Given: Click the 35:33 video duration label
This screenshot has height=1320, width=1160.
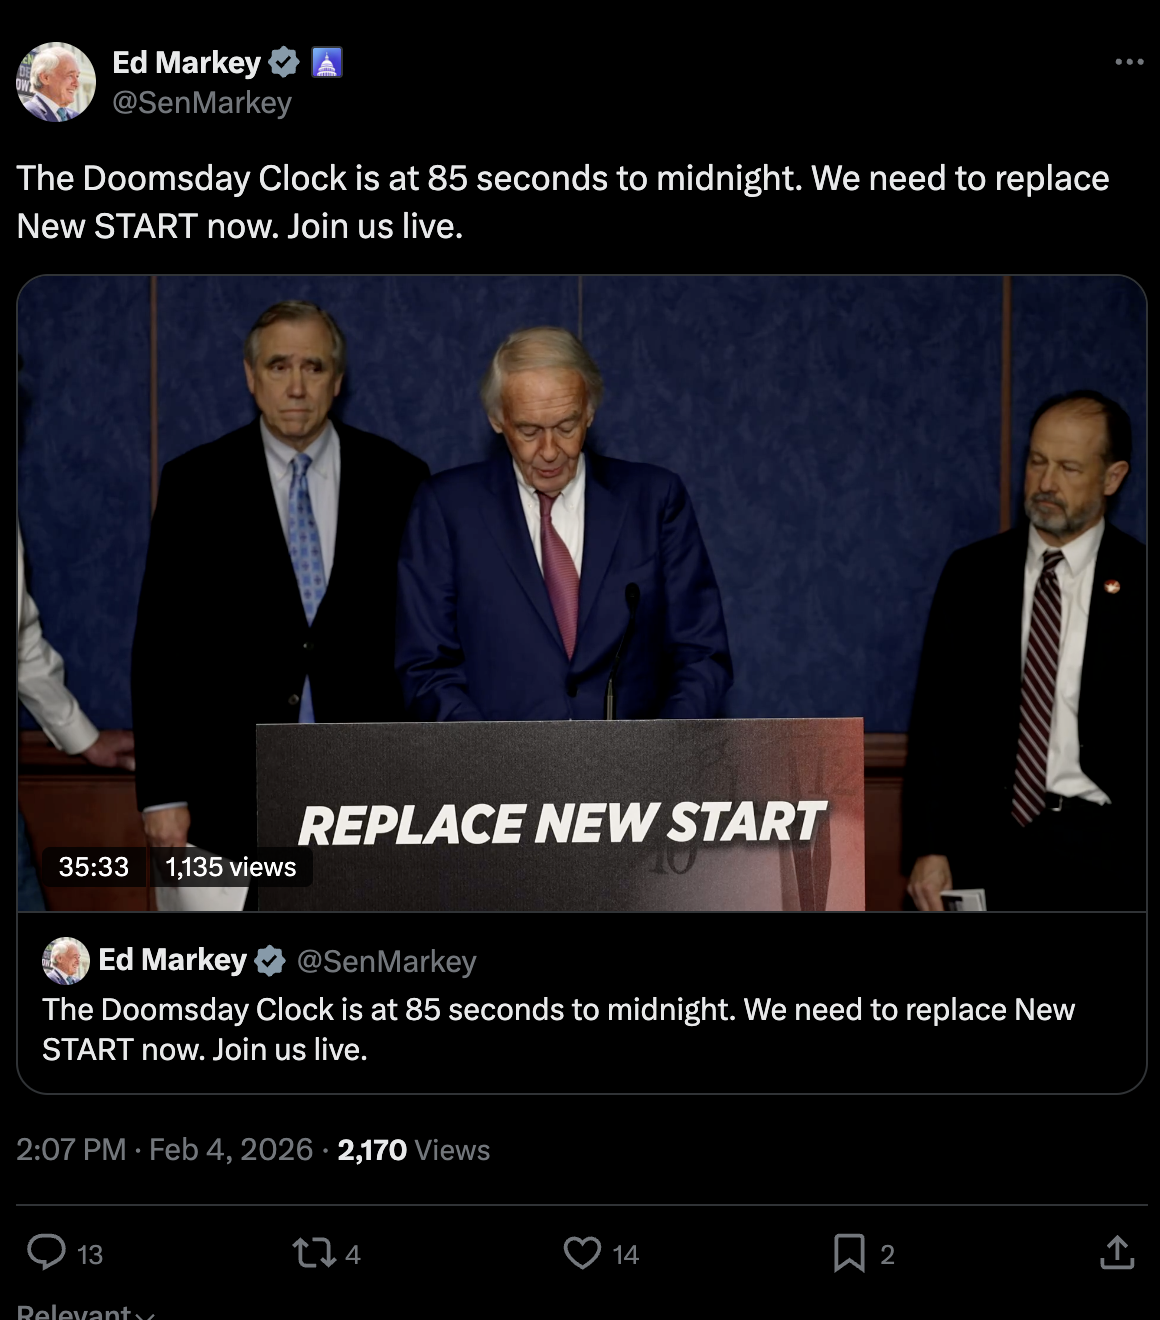Looking at the screenshot, I should tap(94, 867).
